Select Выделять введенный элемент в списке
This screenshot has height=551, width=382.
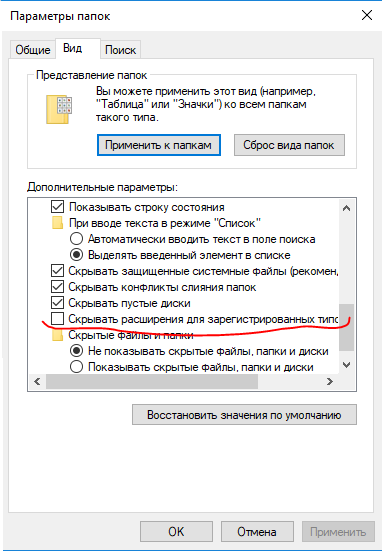76,255
